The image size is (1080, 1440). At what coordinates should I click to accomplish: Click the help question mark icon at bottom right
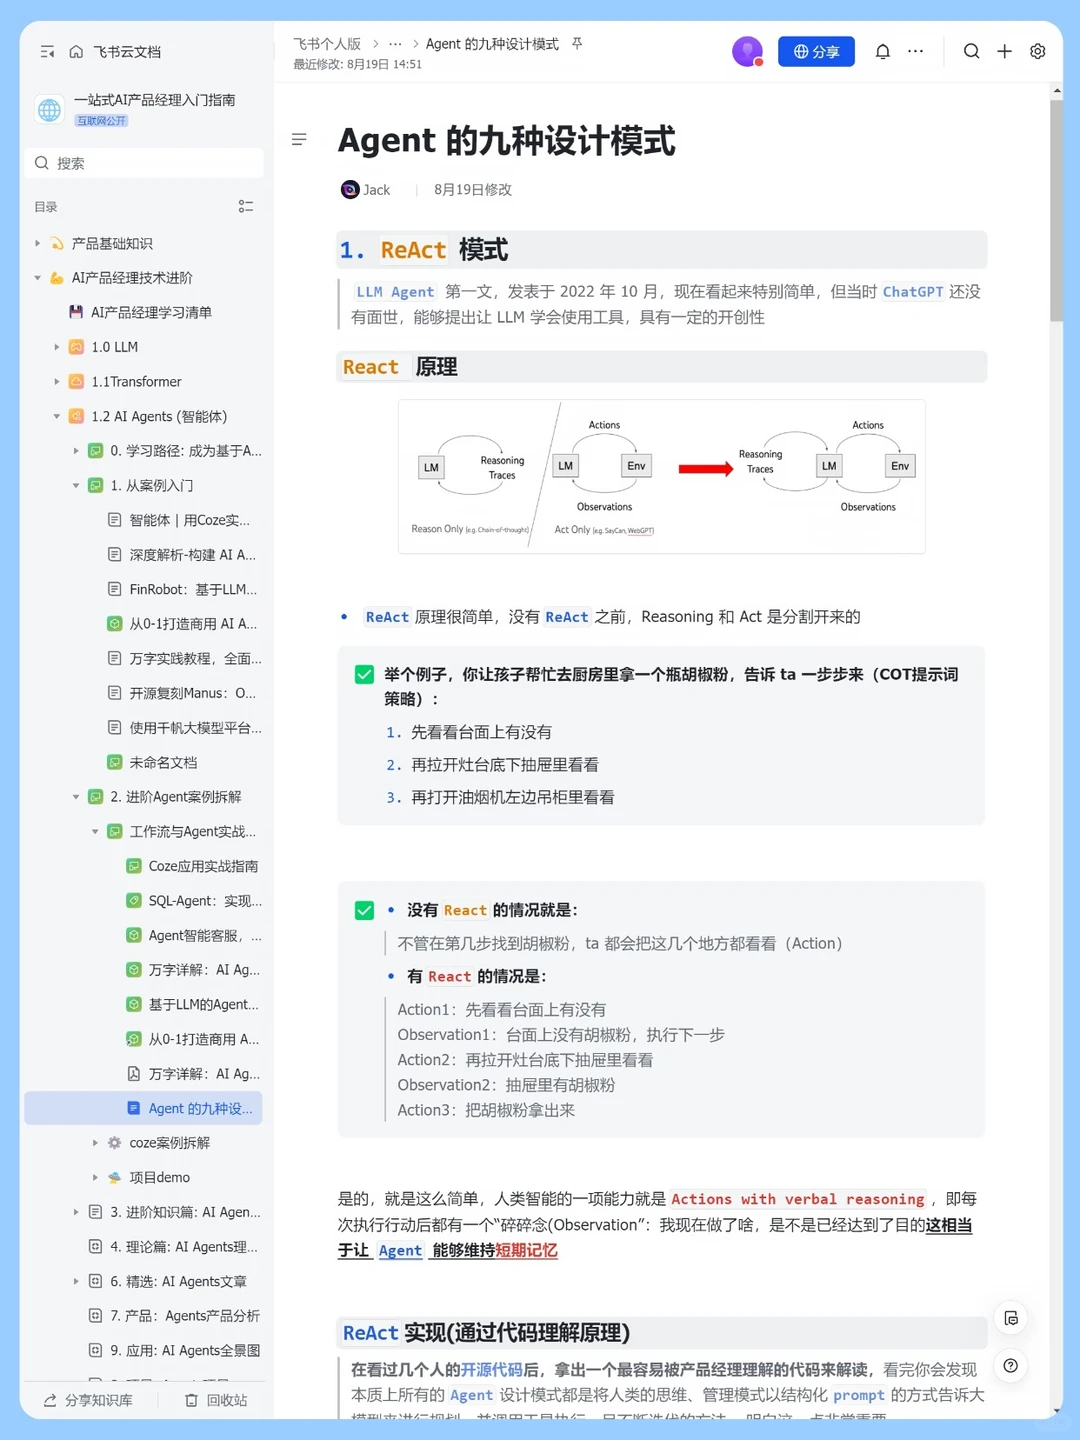pyautogui.click(x=1011, y=1366)
